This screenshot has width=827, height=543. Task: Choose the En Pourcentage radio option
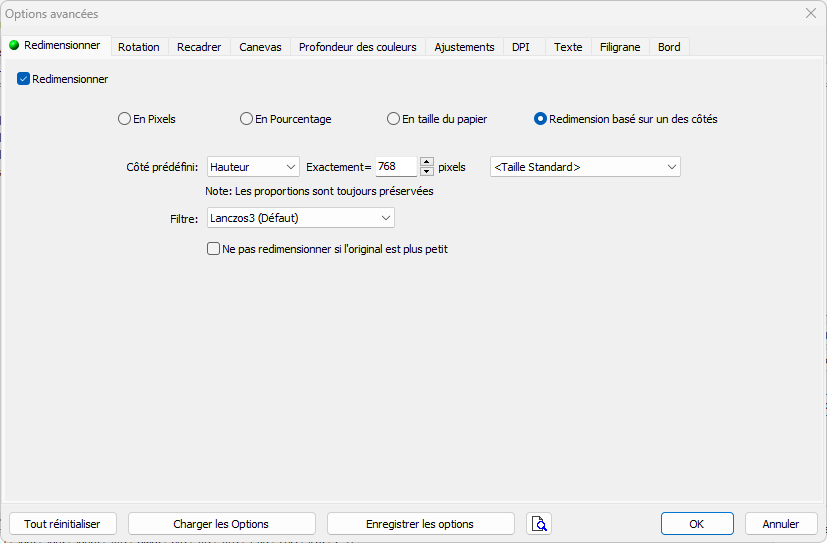[x=246, y=119]
